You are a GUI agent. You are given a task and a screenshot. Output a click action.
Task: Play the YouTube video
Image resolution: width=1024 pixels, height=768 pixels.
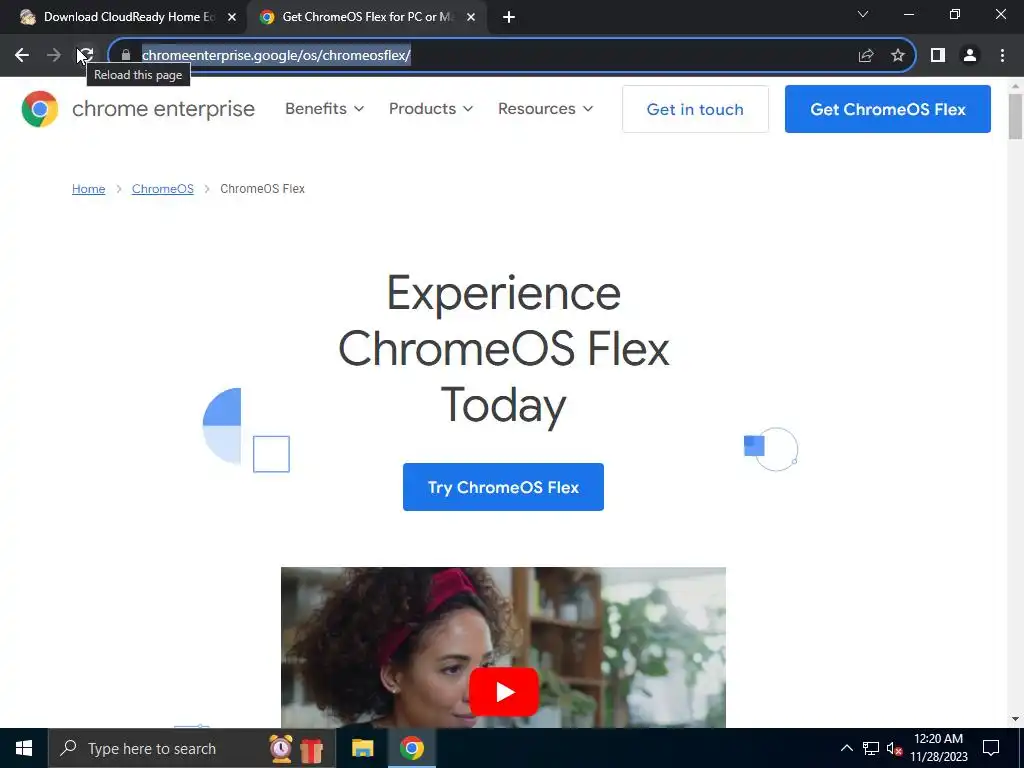pos(504,692)
